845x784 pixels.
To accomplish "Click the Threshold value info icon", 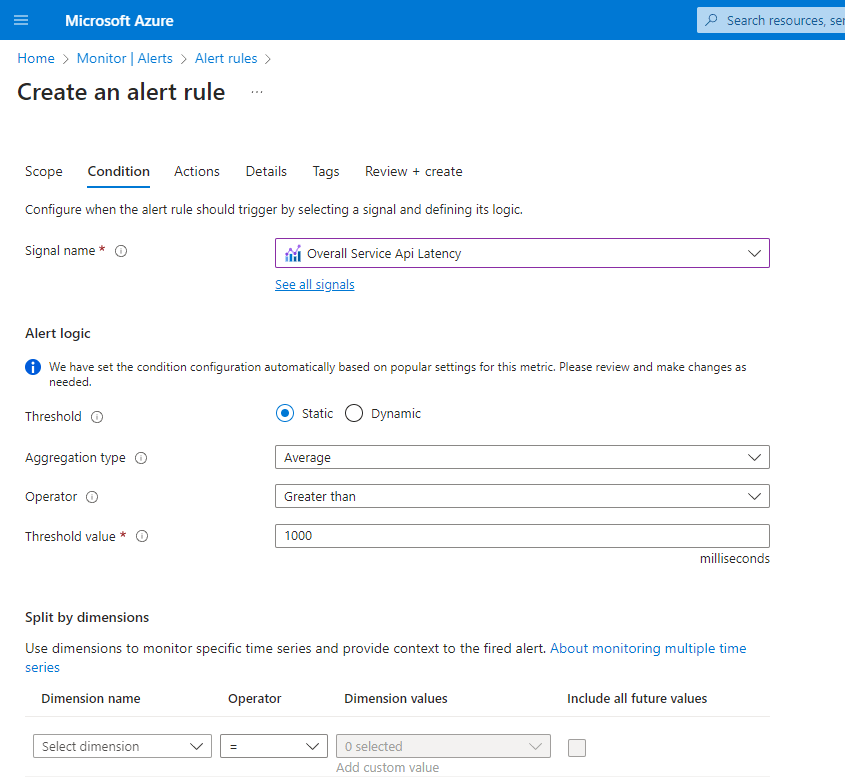I will (x=142, y=536).
